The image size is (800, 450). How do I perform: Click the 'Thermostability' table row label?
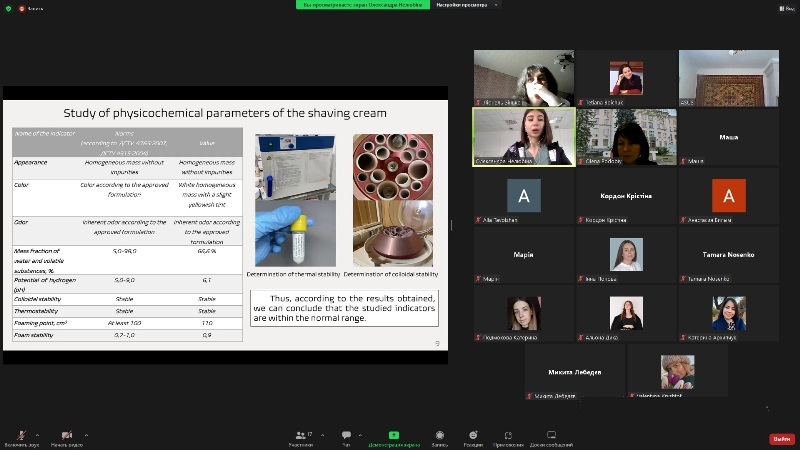pos(36,311)
